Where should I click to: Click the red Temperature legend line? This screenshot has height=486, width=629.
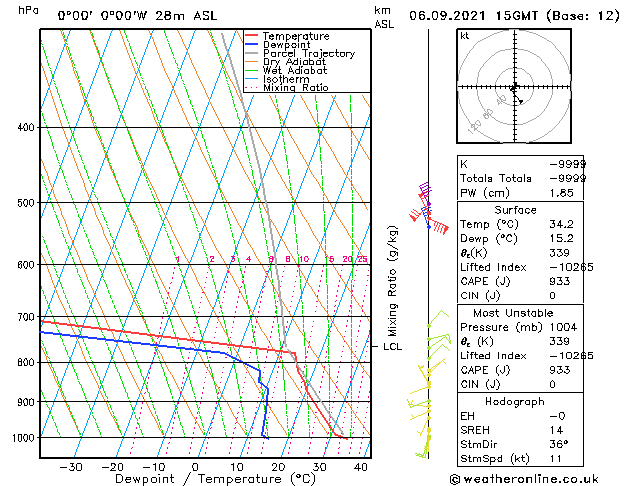(251, 36)
